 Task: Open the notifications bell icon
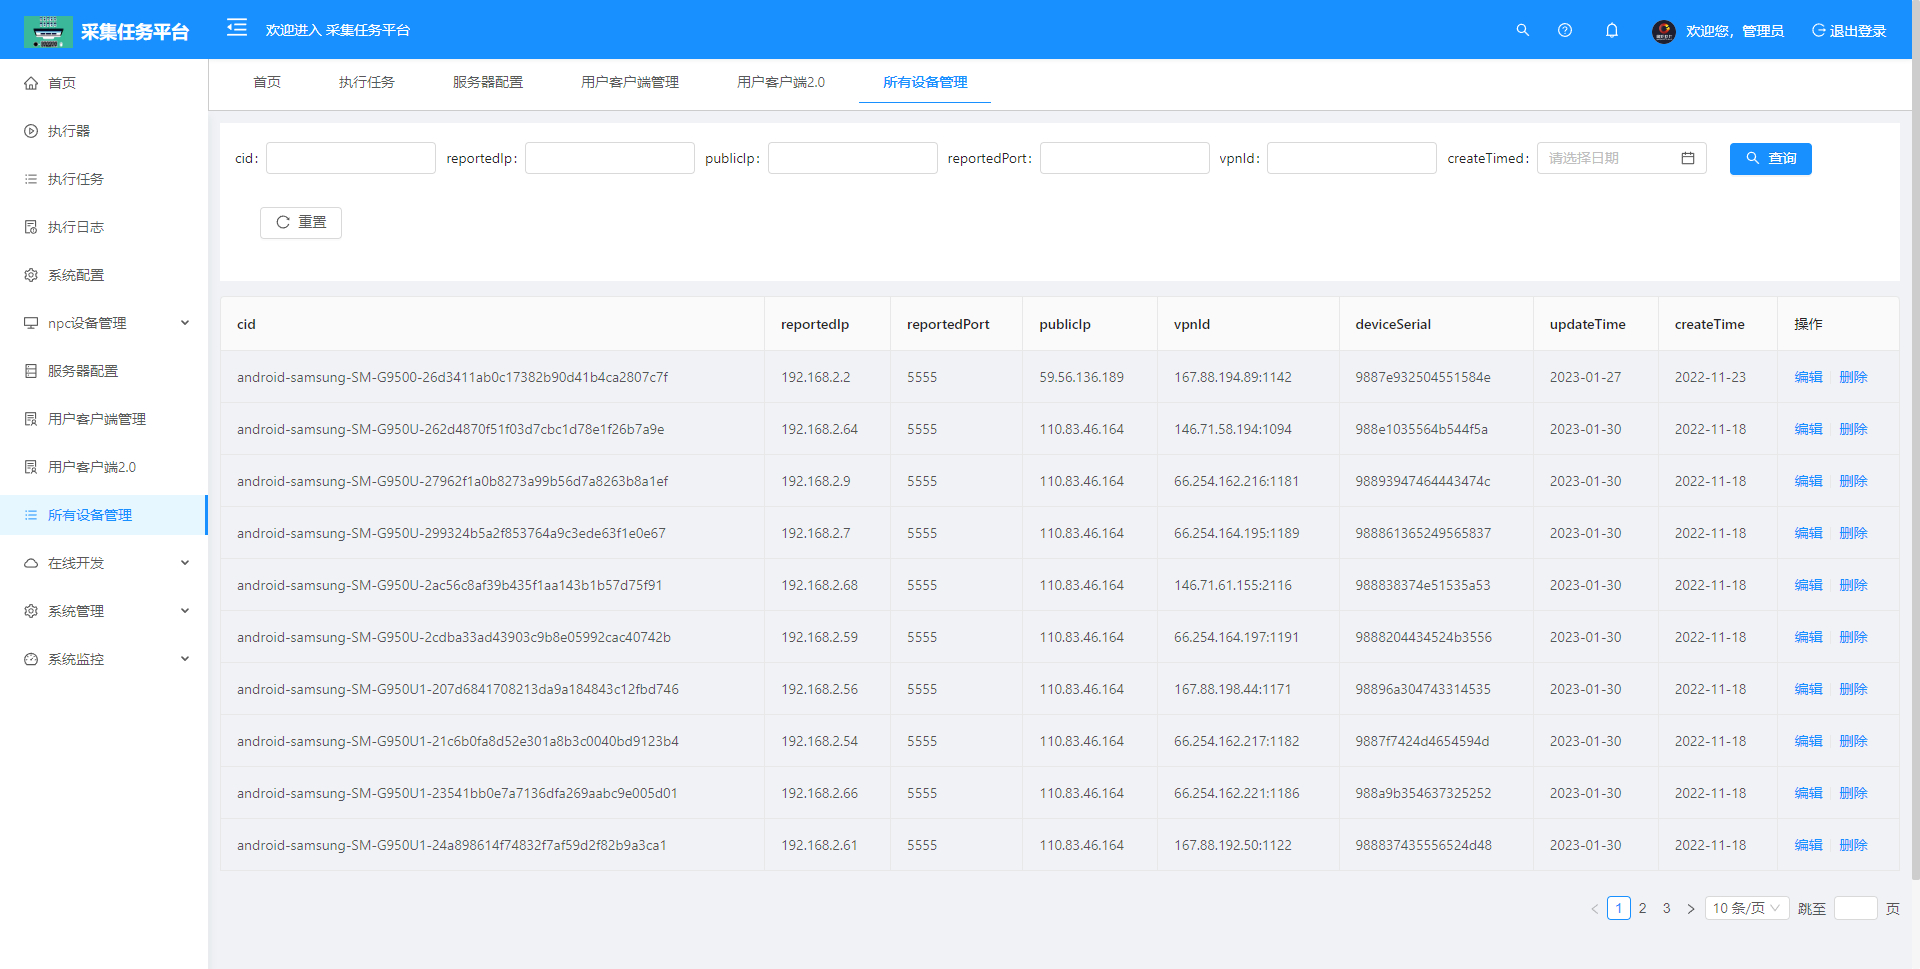point(1612,30)
